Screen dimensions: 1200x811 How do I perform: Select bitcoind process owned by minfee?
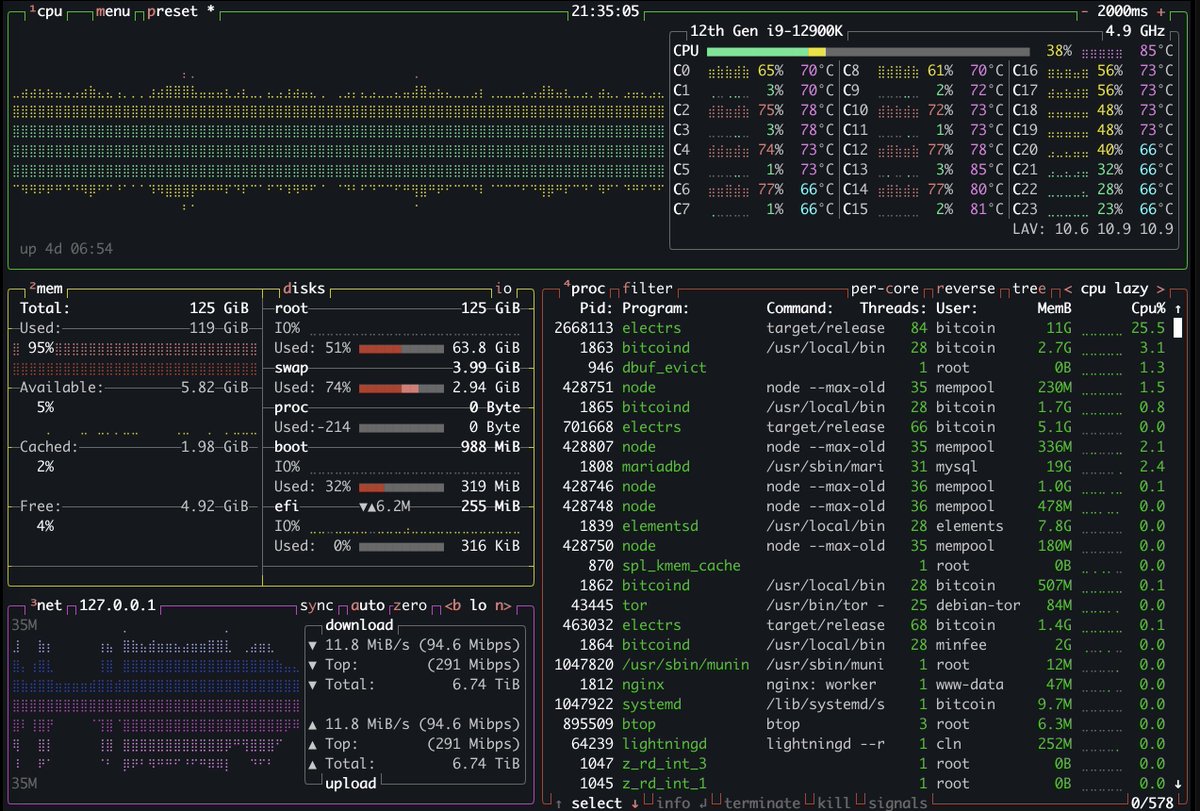point(857,645)
